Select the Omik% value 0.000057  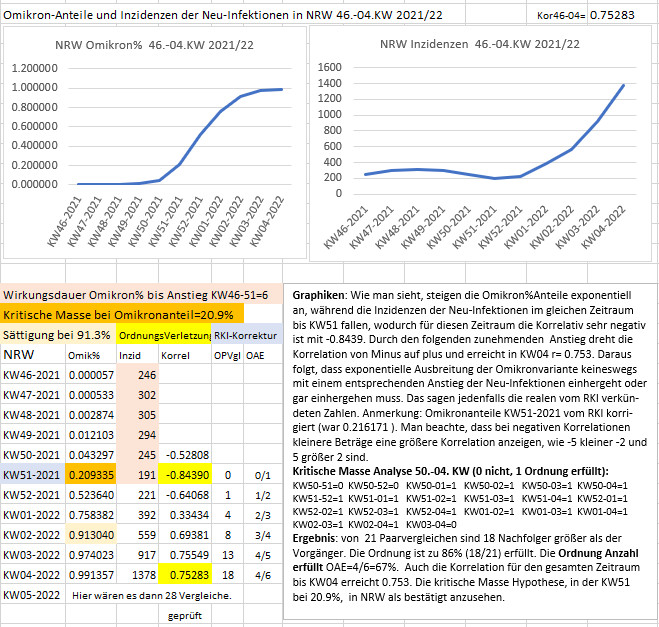pos(91,375)
